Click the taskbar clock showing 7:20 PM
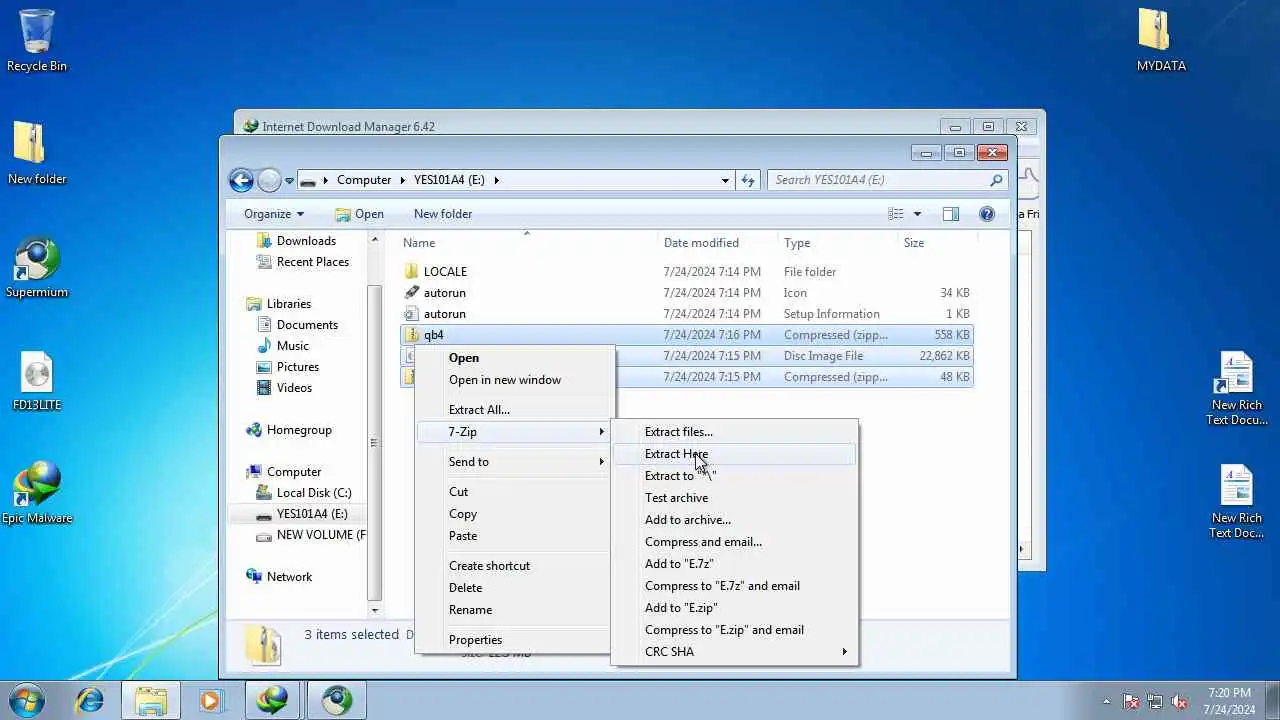This screenshot has height=720, width=1280. point(1229,701)
